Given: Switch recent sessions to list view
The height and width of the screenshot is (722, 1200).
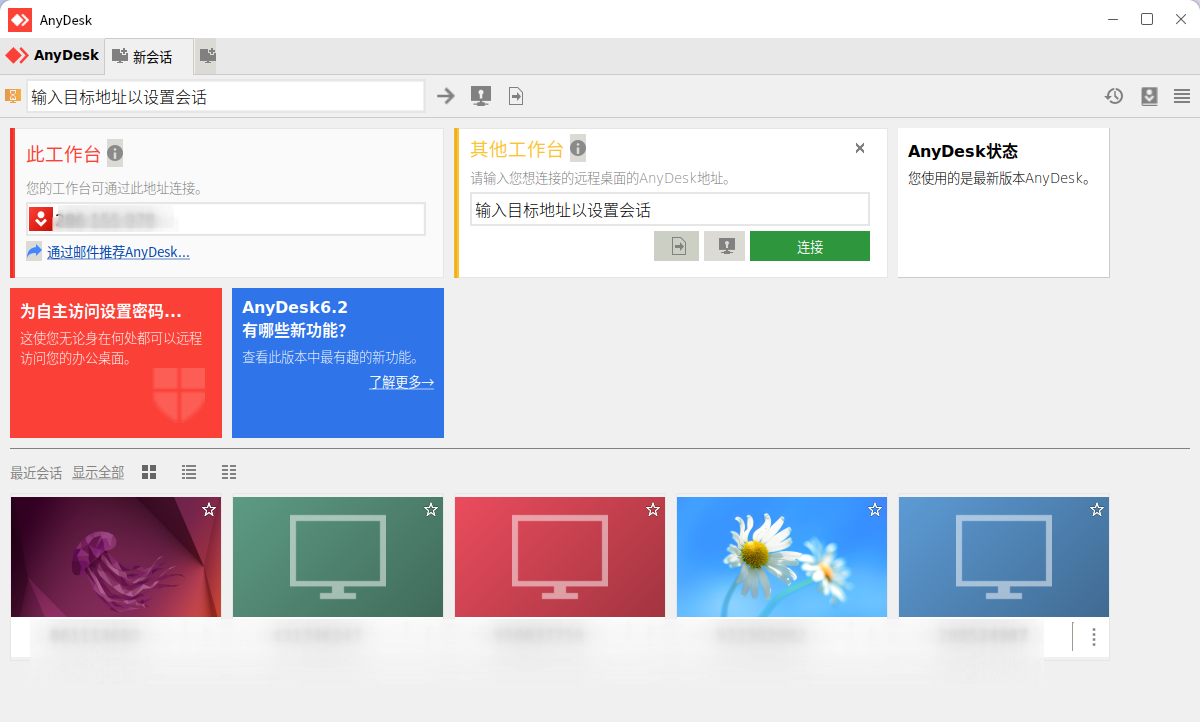Looking at the screenshot, I should click(x=189, y=472).
